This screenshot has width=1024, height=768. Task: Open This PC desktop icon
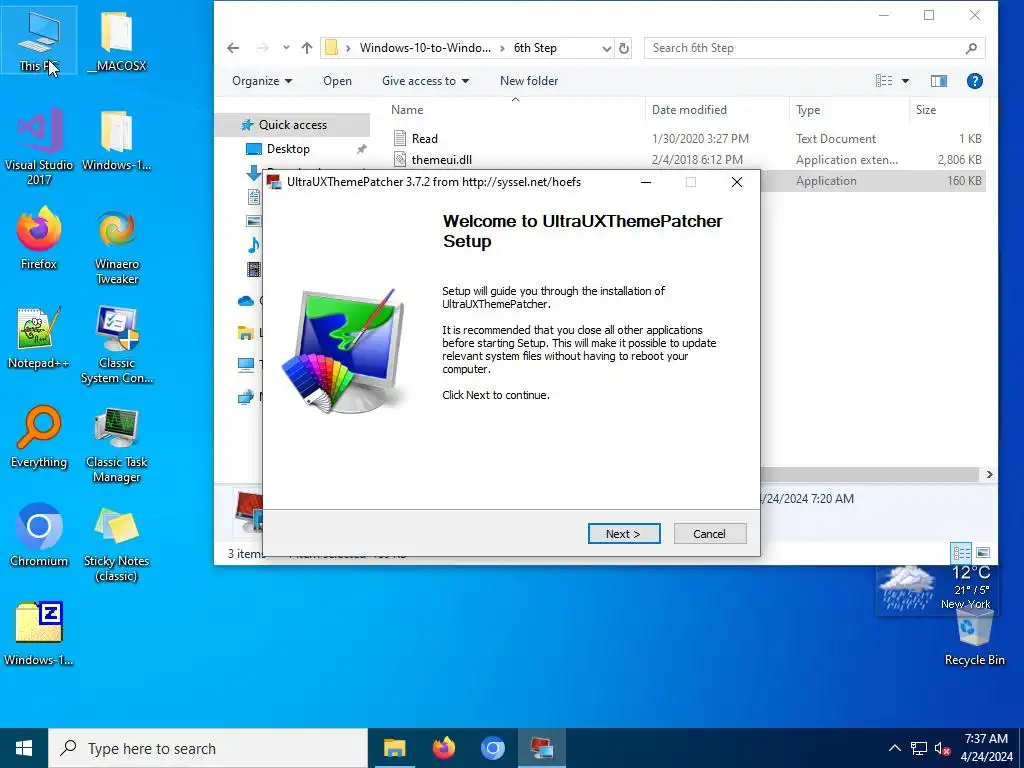tap(39, 40)
